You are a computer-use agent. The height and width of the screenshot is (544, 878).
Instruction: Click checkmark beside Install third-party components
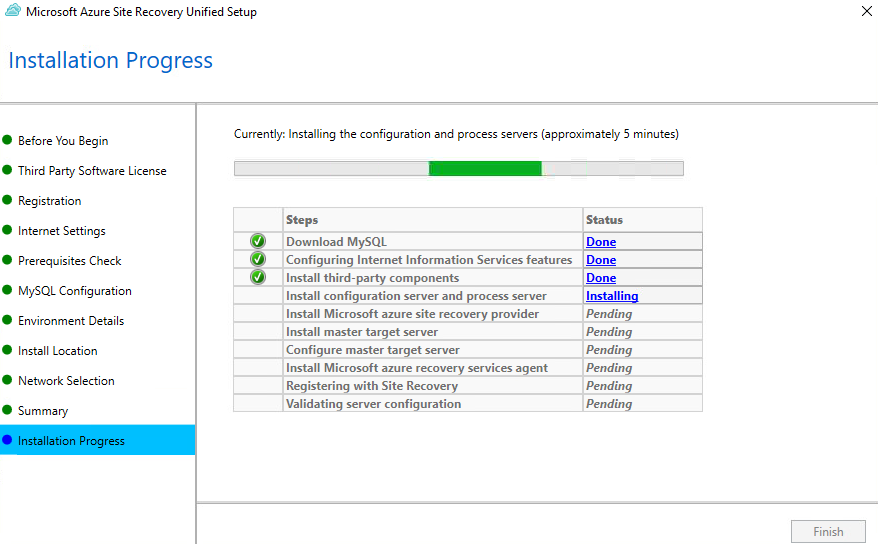point(258,277)
